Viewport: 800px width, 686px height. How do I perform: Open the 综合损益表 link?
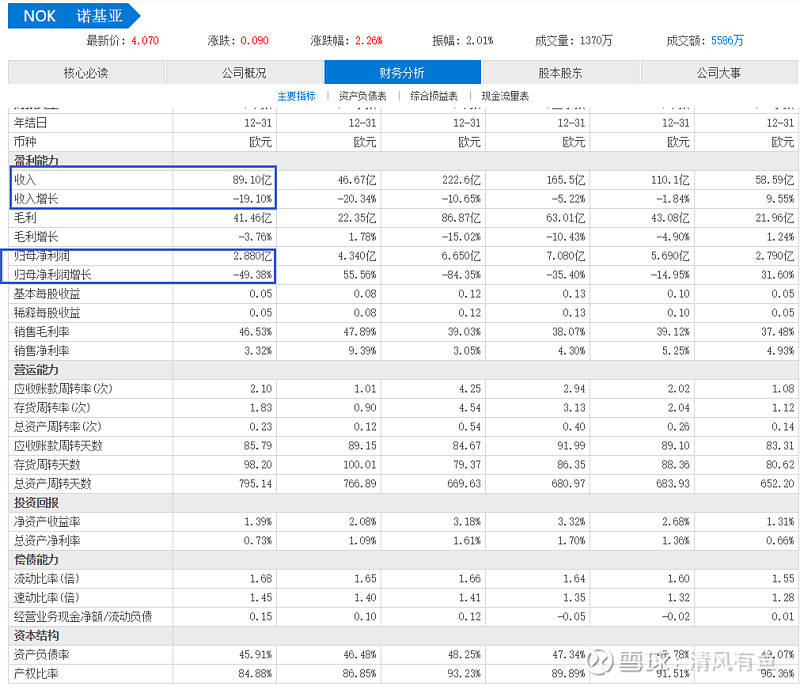(x=434, y=96)
